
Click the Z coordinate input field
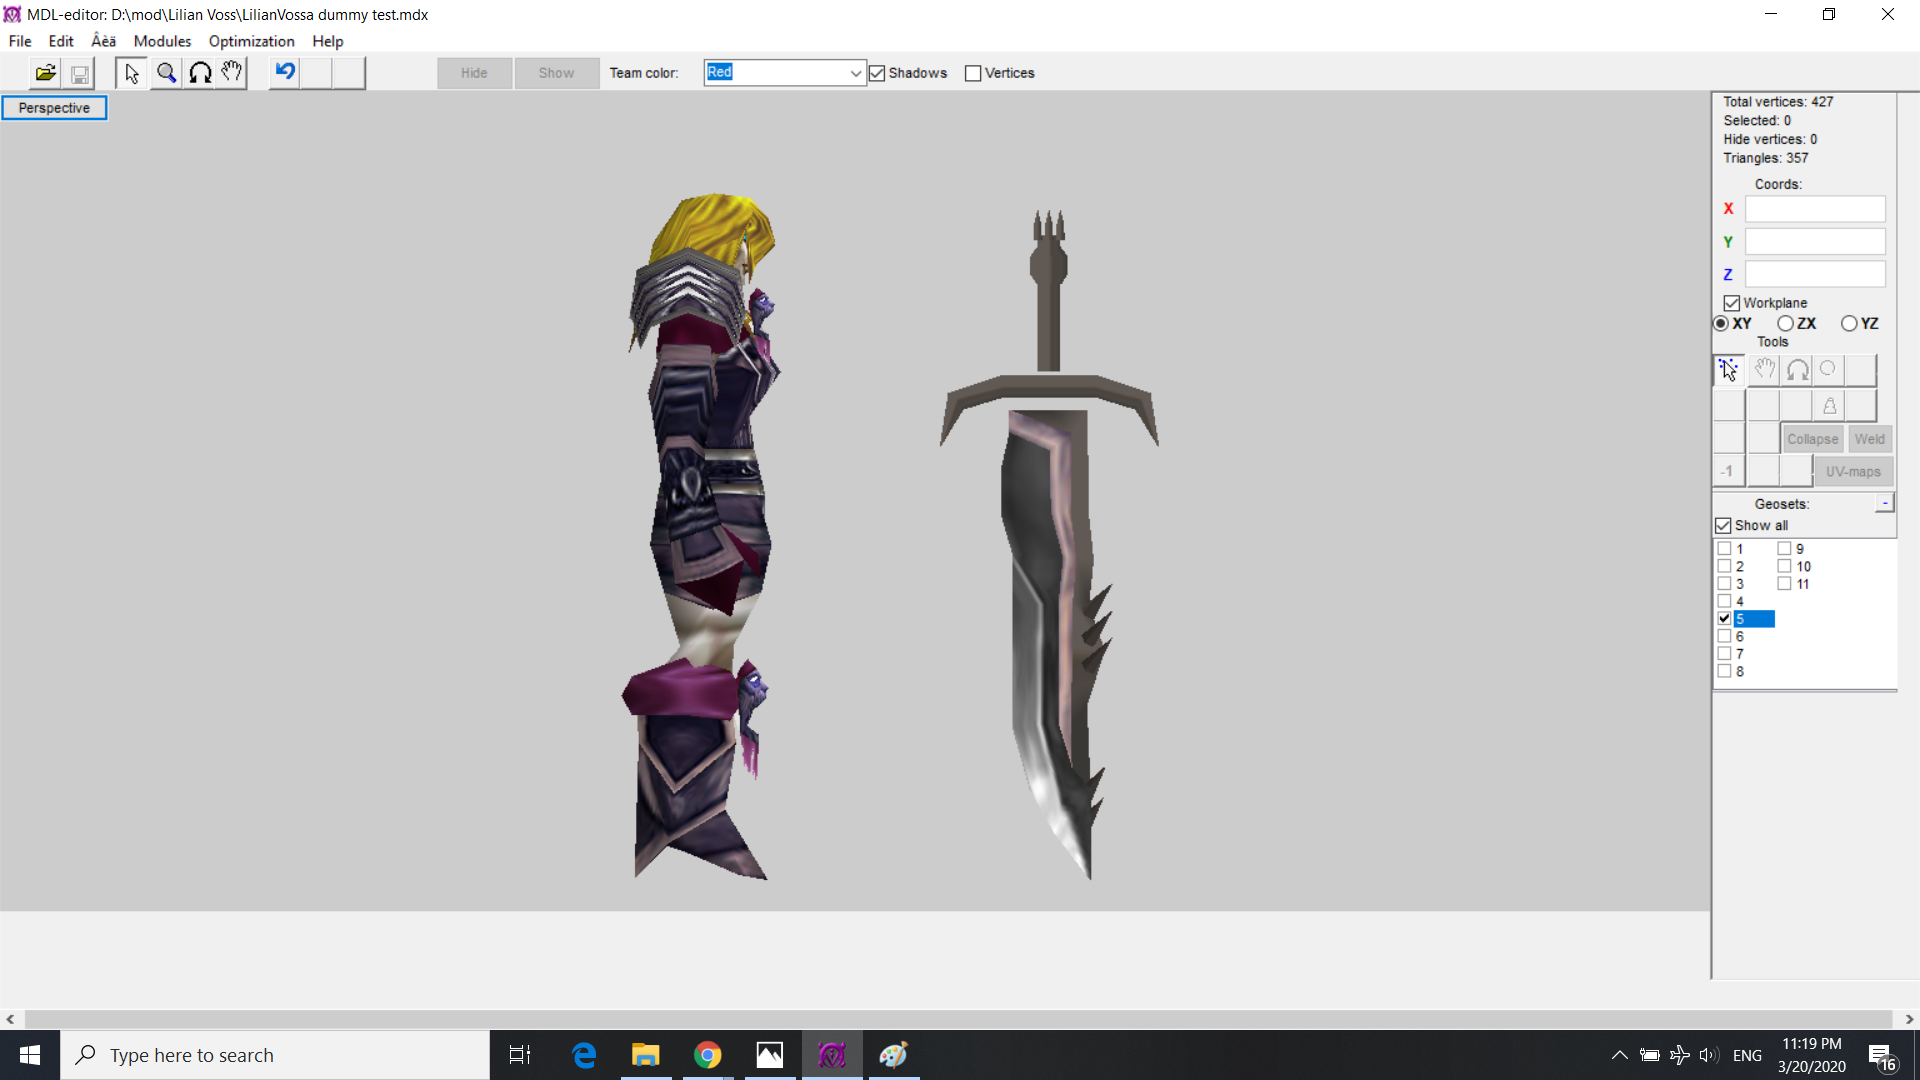[1815, 274]
